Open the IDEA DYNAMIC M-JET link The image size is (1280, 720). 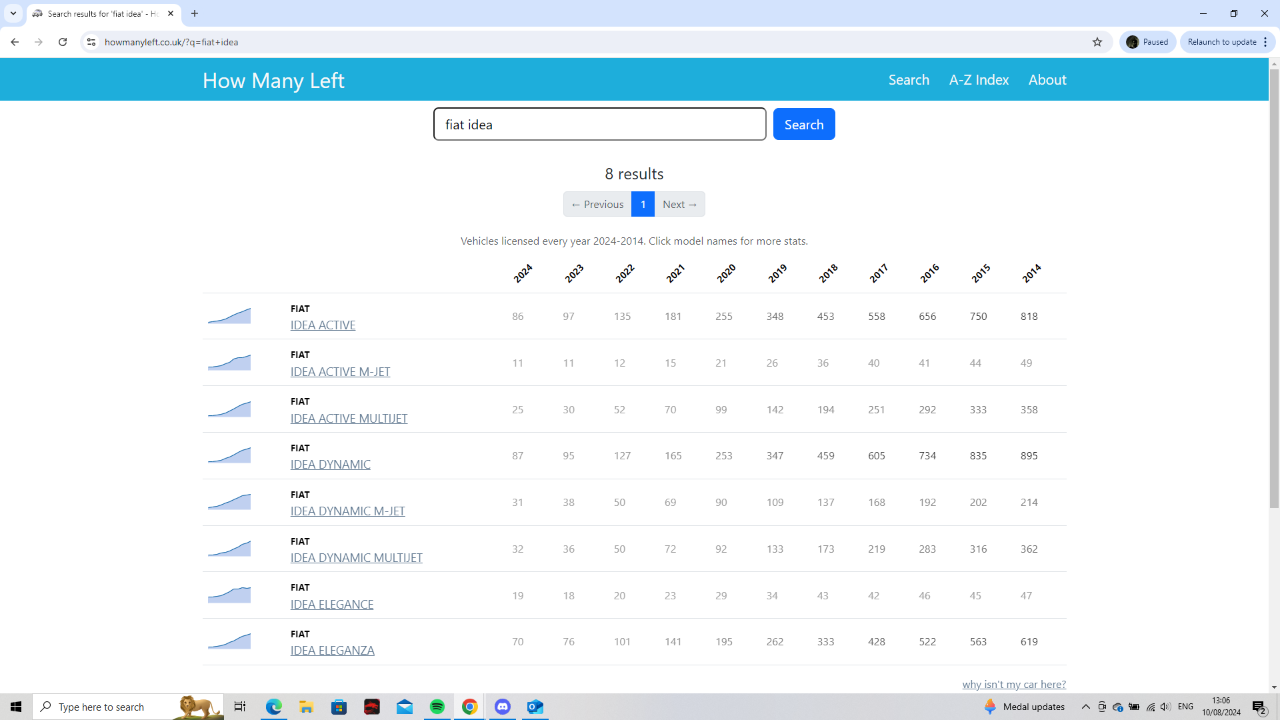point(347,511)
